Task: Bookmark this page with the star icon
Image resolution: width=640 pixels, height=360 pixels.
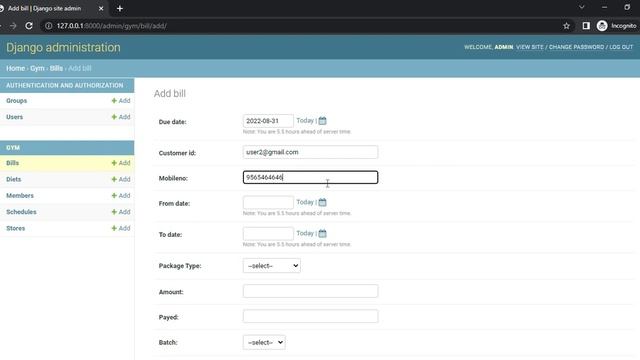Action: pyautogui.click(x=566, y=26)
